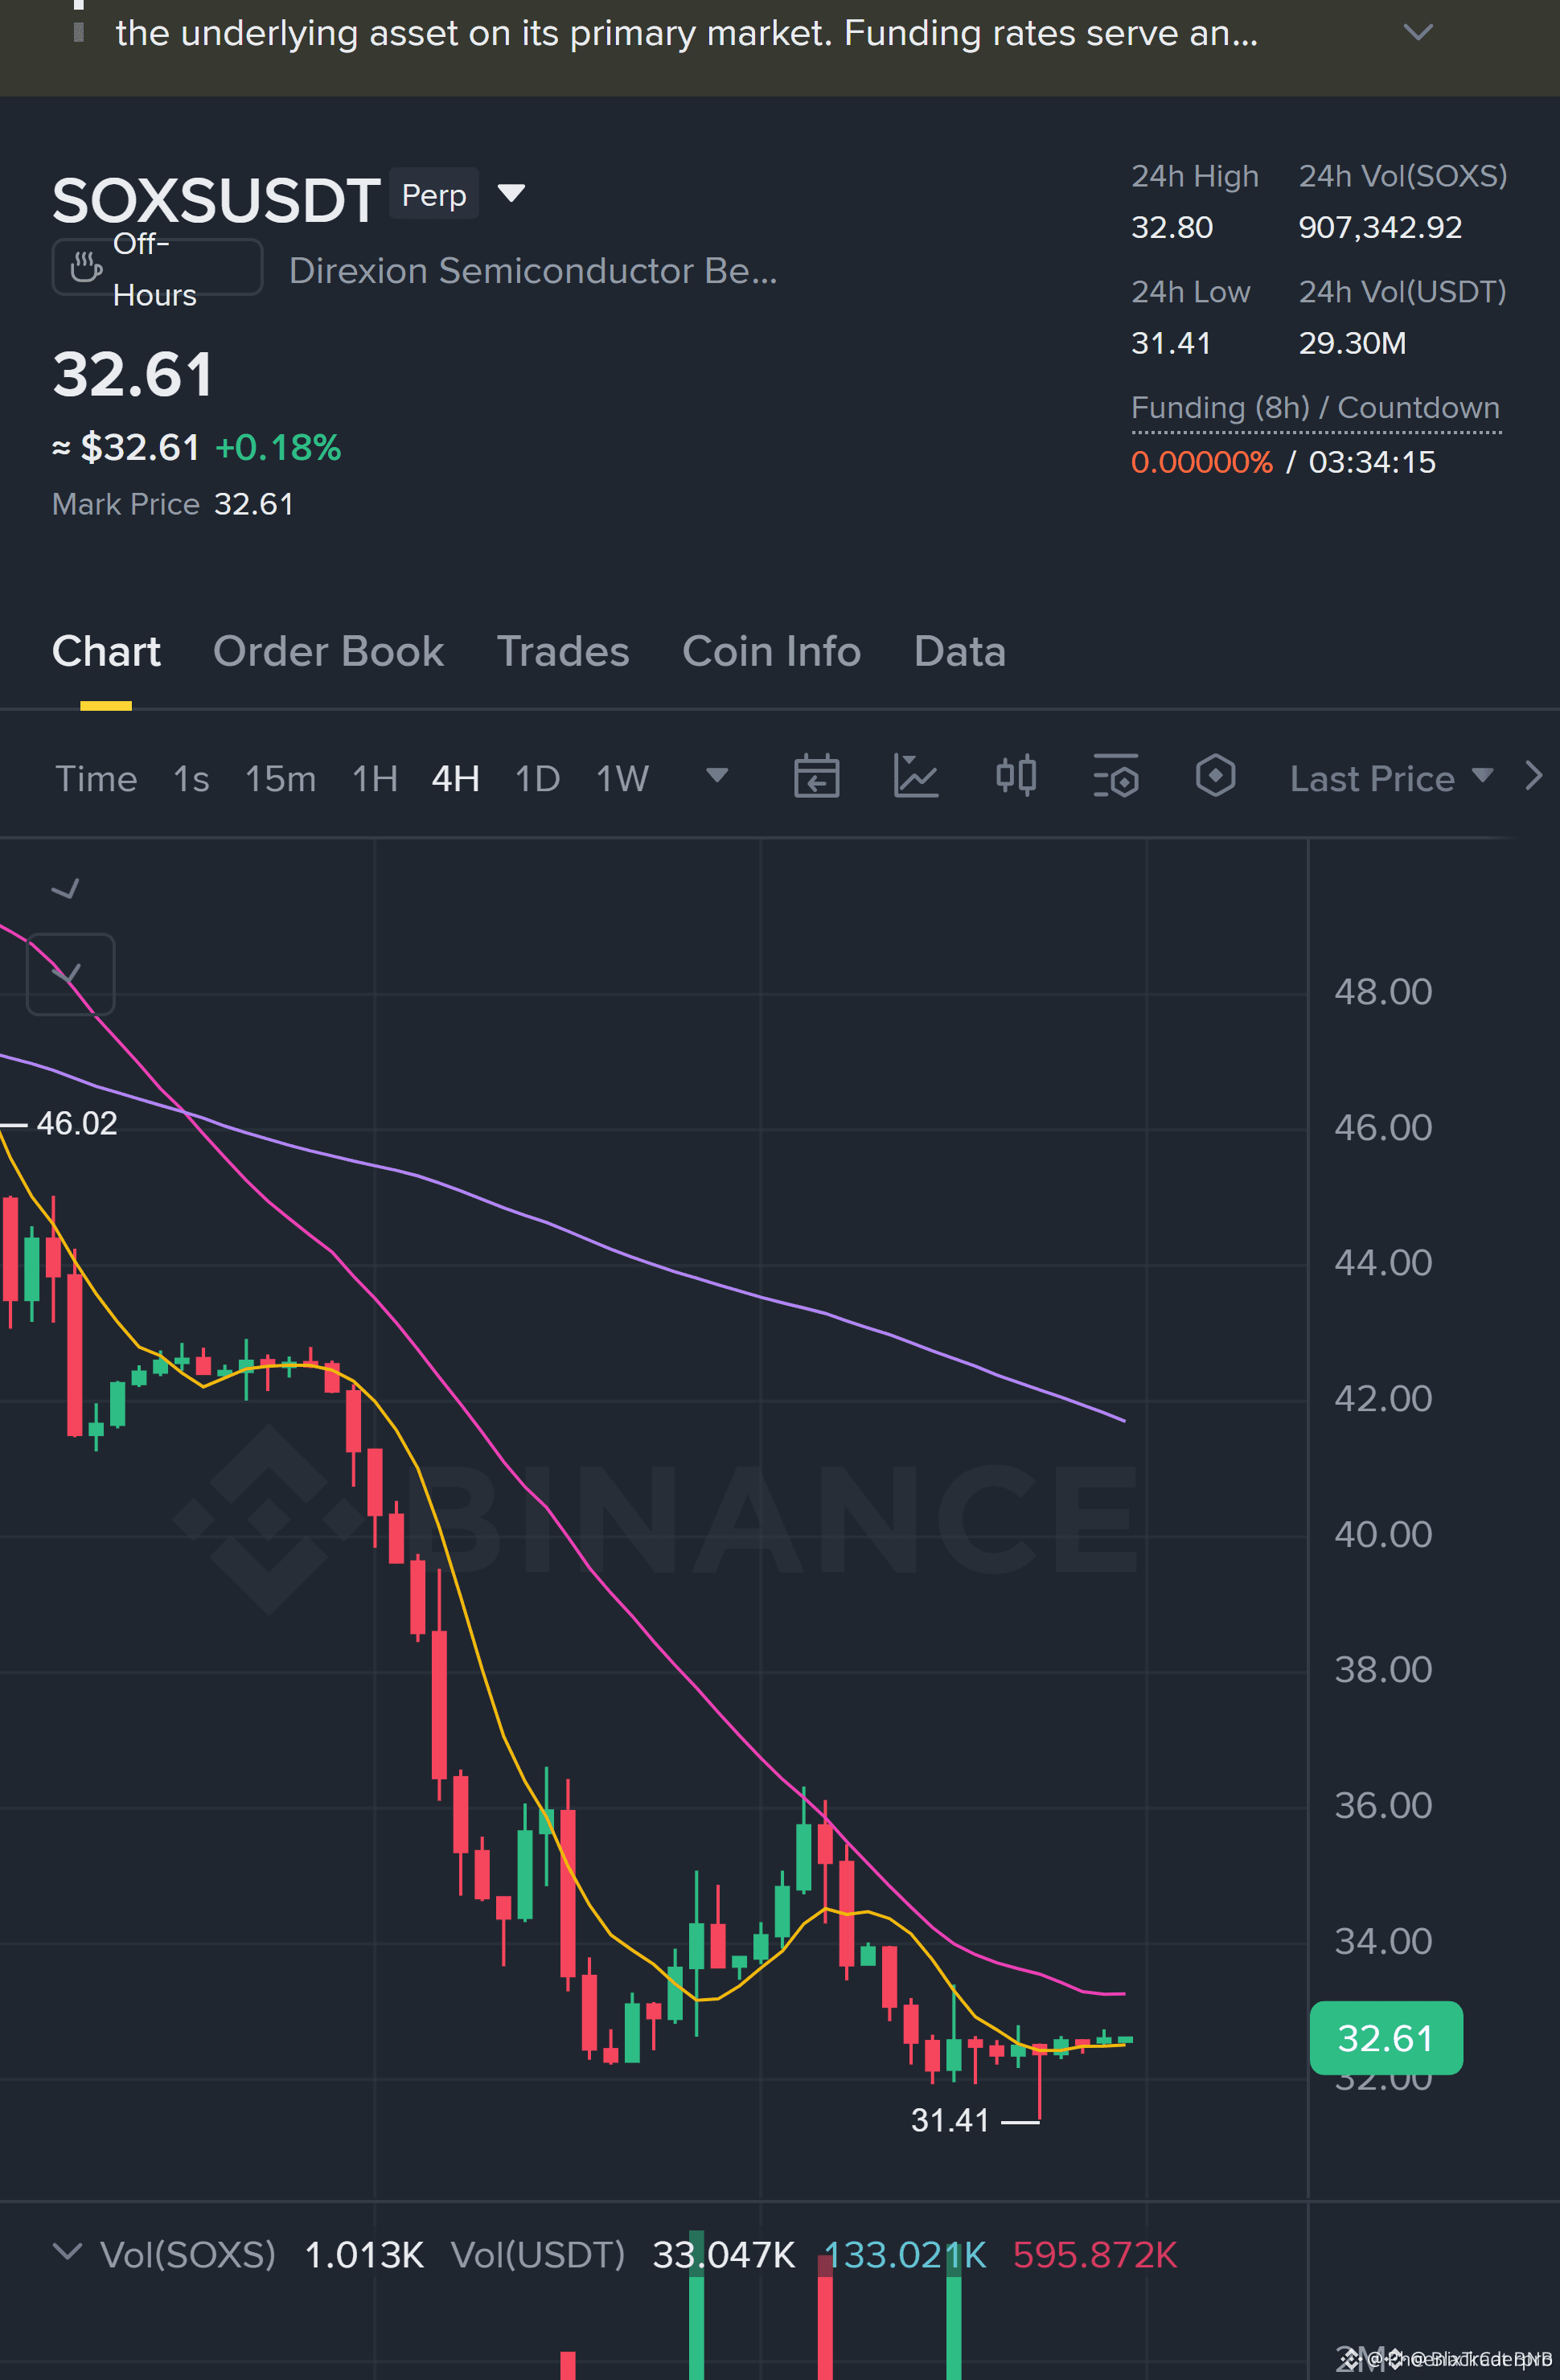This screenshot has height=2380, width=1560.
Task: Tap the Off-Hours market status badge
Action: pos(157,268)
